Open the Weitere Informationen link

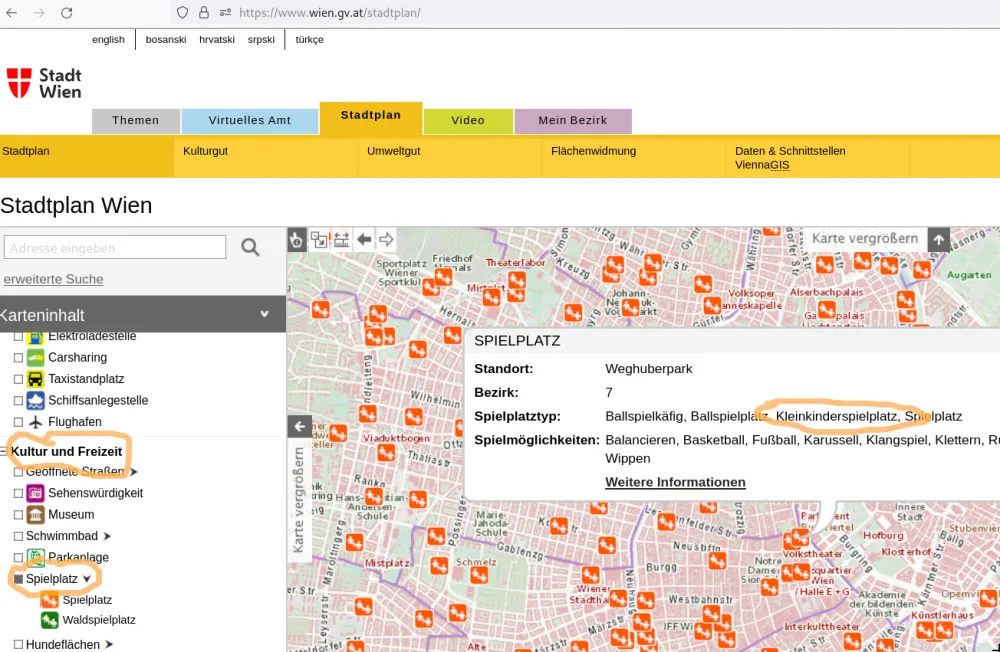[x=675, y=482]
